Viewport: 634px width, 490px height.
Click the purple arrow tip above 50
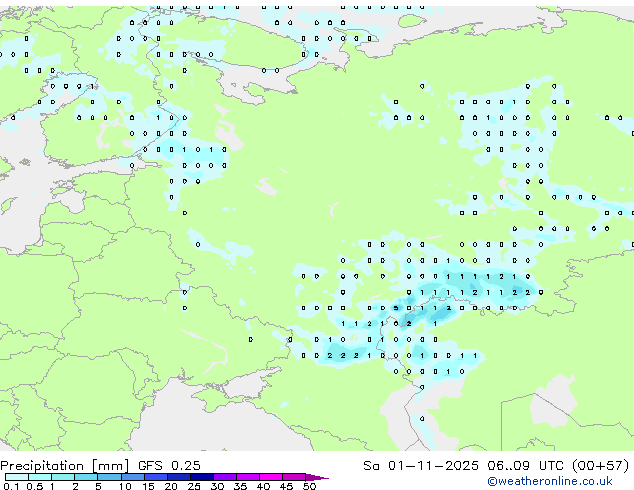click(317, 477)
